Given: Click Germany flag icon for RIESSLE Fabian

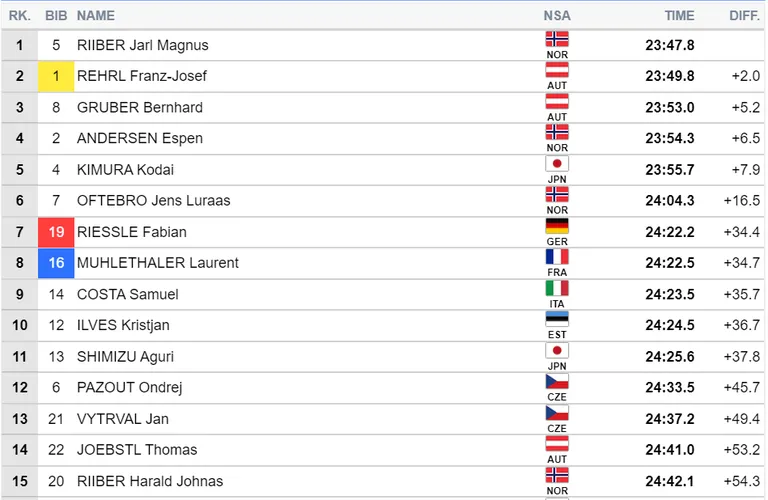Looking at the screenshot, I should (557, 226).
